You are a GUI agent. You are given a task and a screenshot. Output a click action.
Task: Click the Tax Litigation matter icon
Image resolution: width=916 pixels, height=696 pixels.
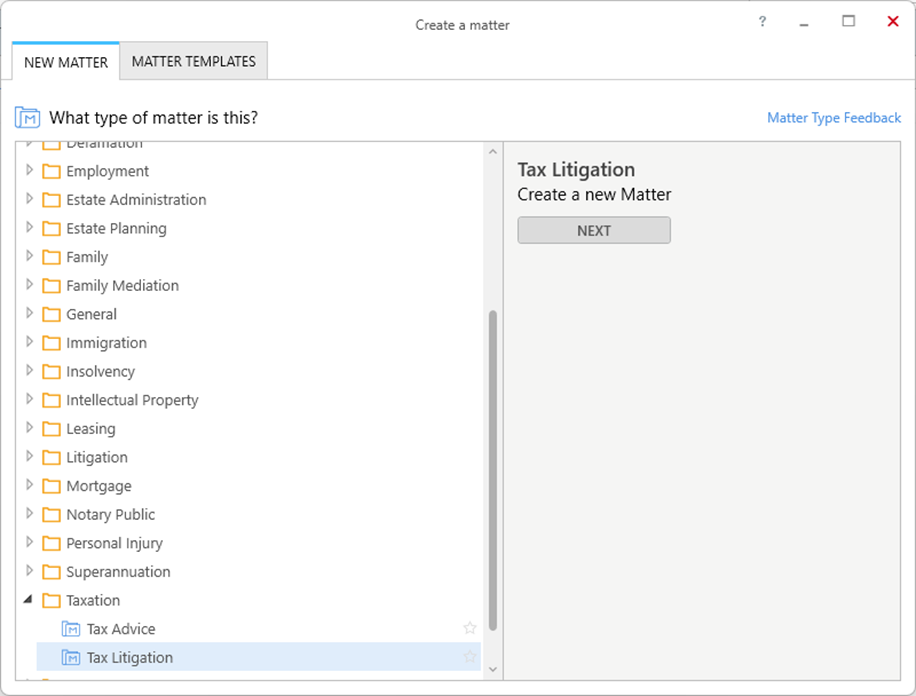coord(71,658)
